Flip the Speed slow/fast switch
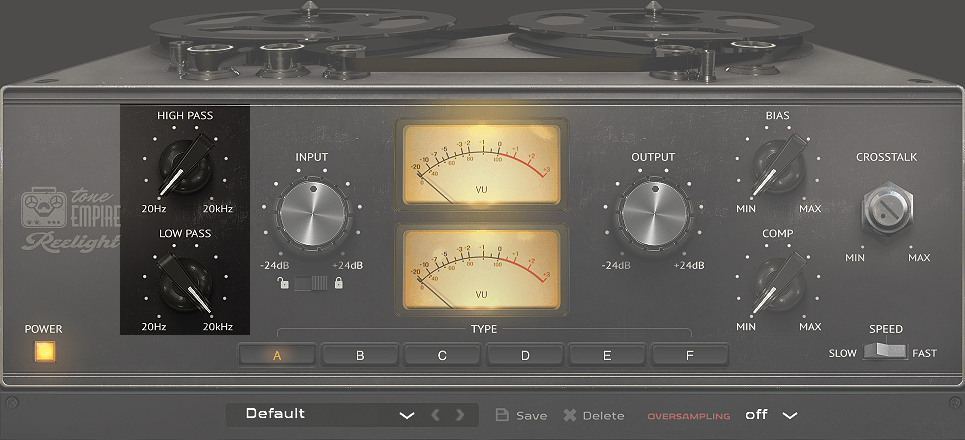The image size is (965, 440). (885, 352)
